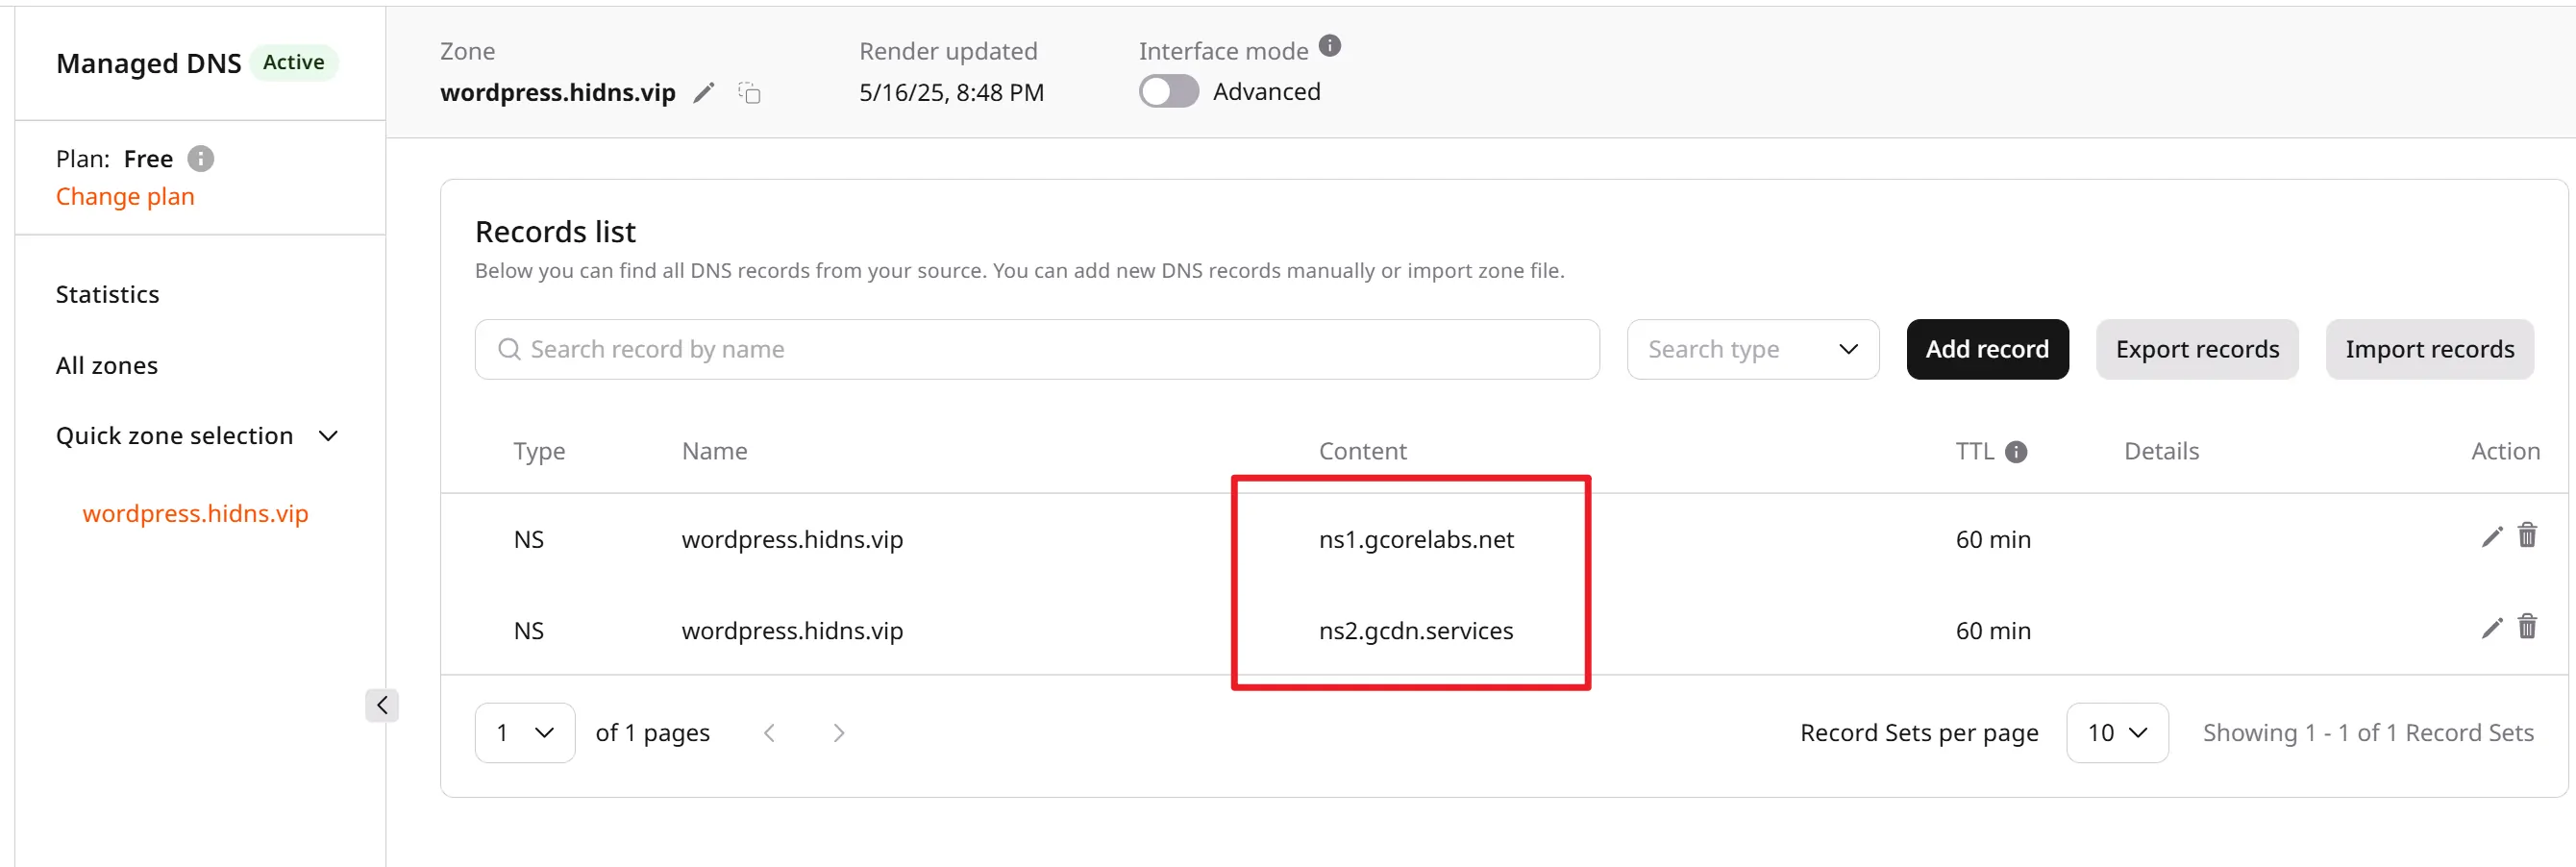Click ns2.gcdn.services content cell
The height and width of the screenshot is (867, 2576).
pyautogui.click(x=1416, y=631)
